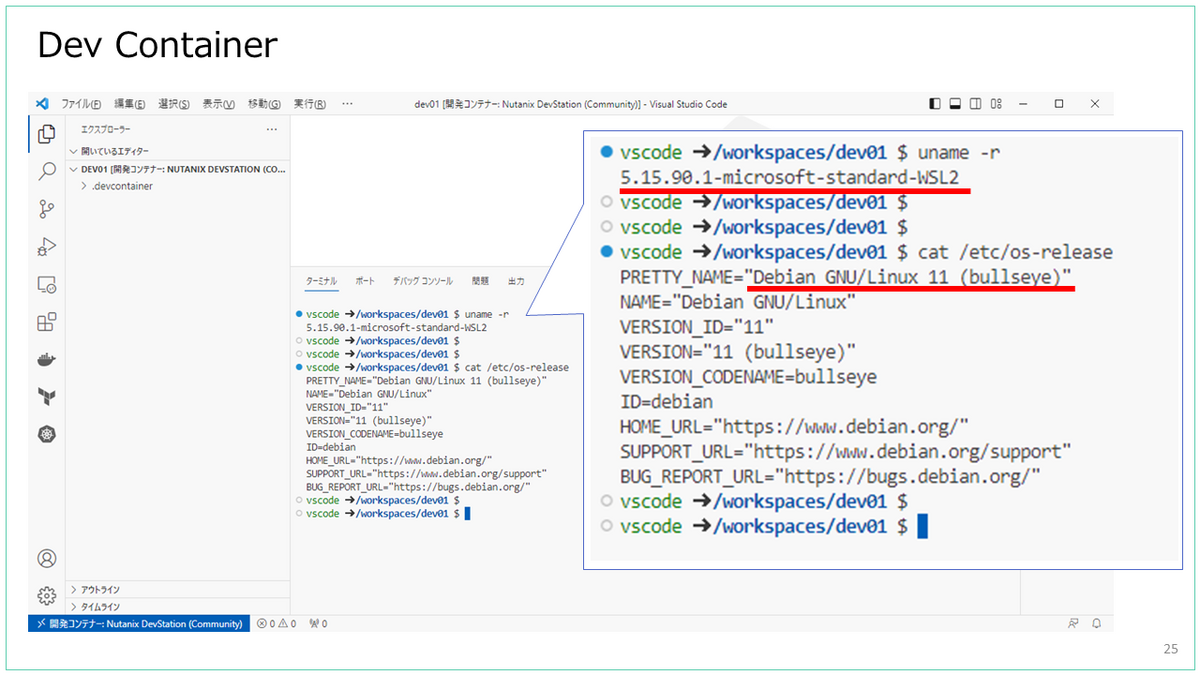1200x675 pixels.
Task: Collapse the 開いているエディター section
Action: [178, 151]
